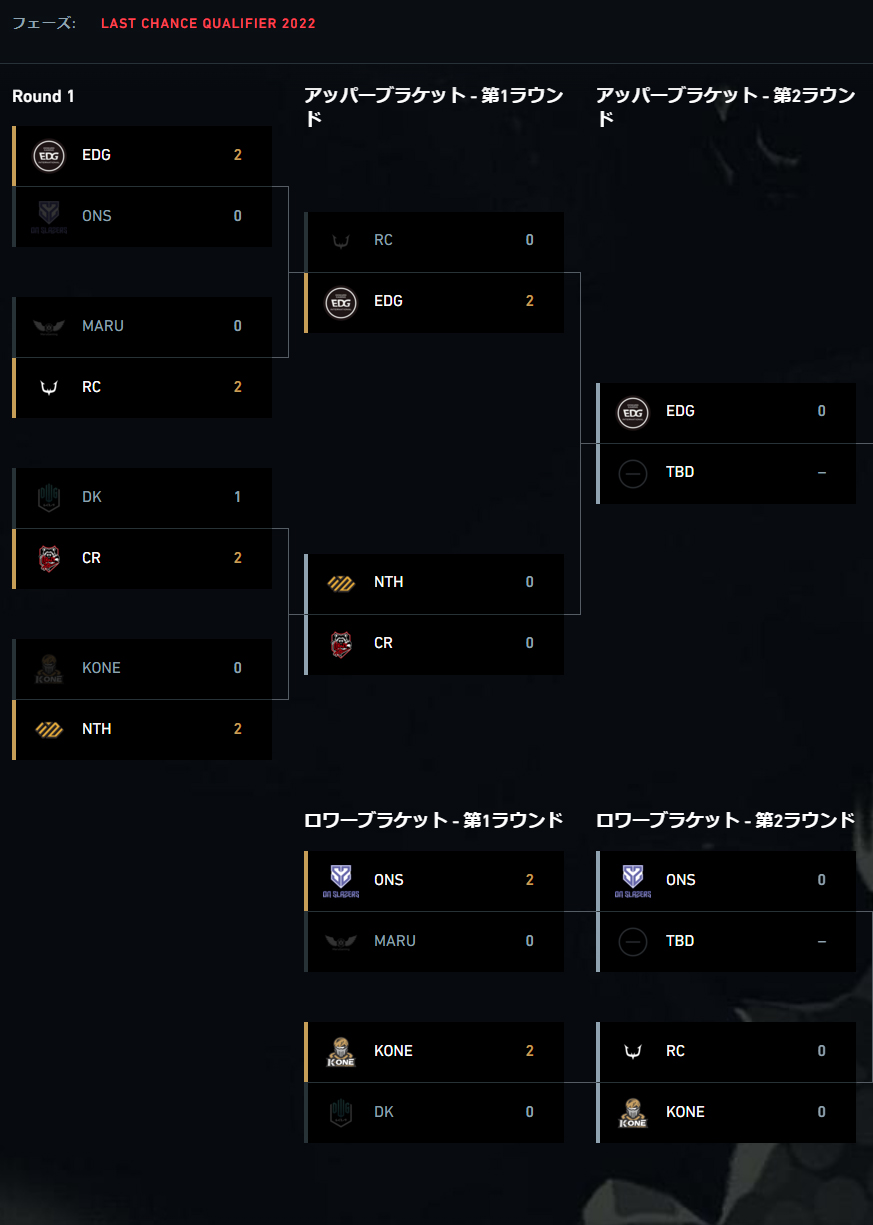Click the NTH striped logo in Round 1

pyautogui.click(x=49, y=729)
